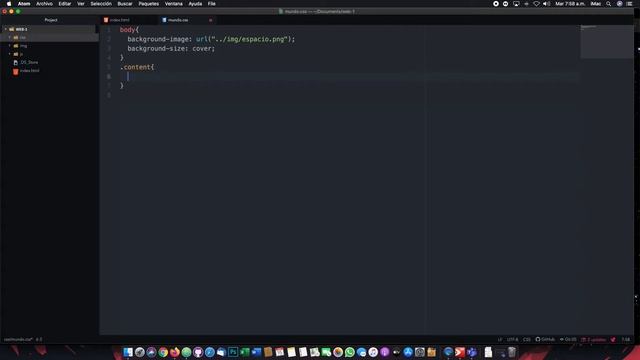Open the Atom application menu
Image resolution: width=640 pixels, height=360 pixels.
click(24, 4)
